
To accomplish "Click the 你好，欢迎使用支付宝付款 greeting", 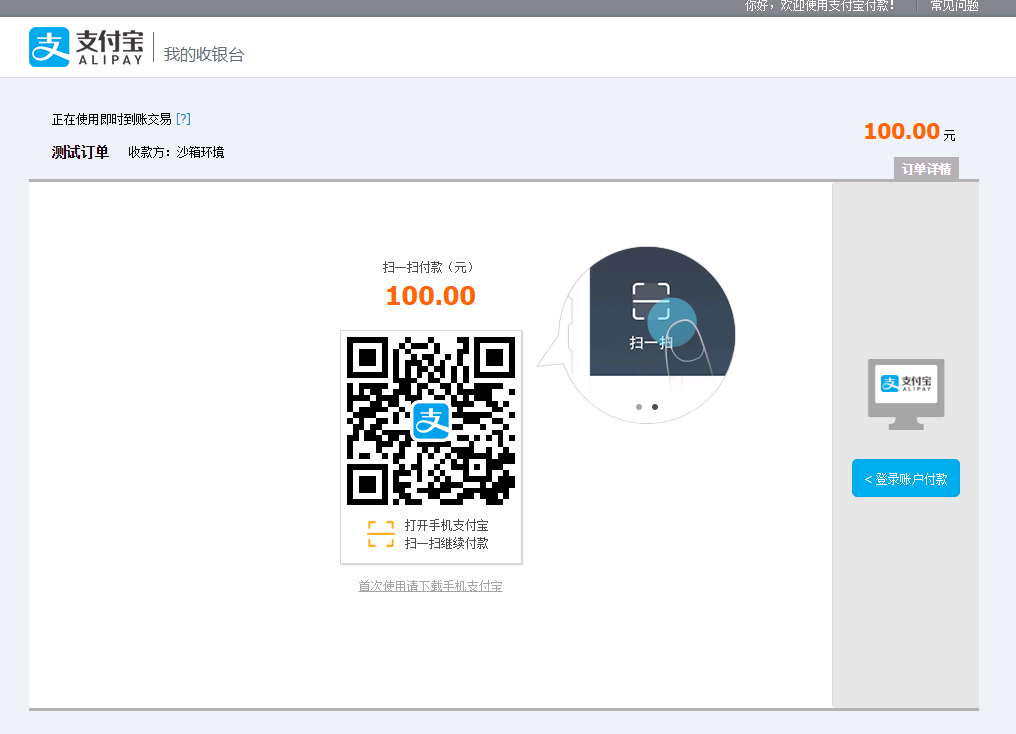I will (820, 6).
